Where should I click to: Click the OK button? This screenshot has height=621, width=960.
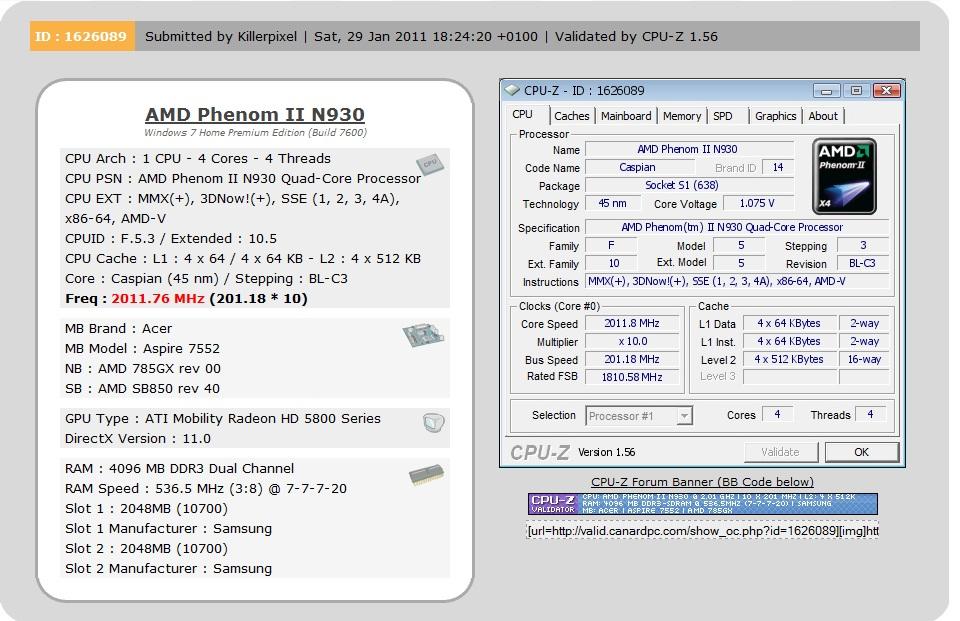[861, 452]
